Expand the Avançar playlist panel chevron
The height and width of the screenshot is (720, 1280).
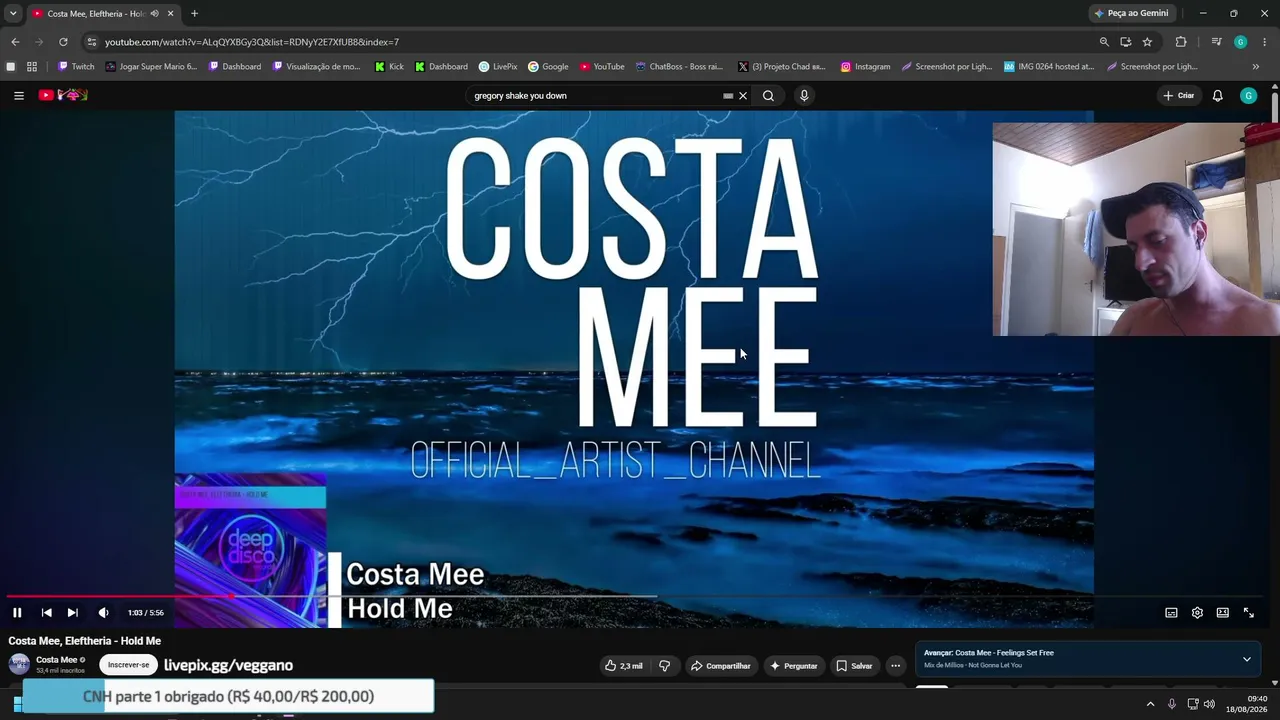click(1246, 659)
